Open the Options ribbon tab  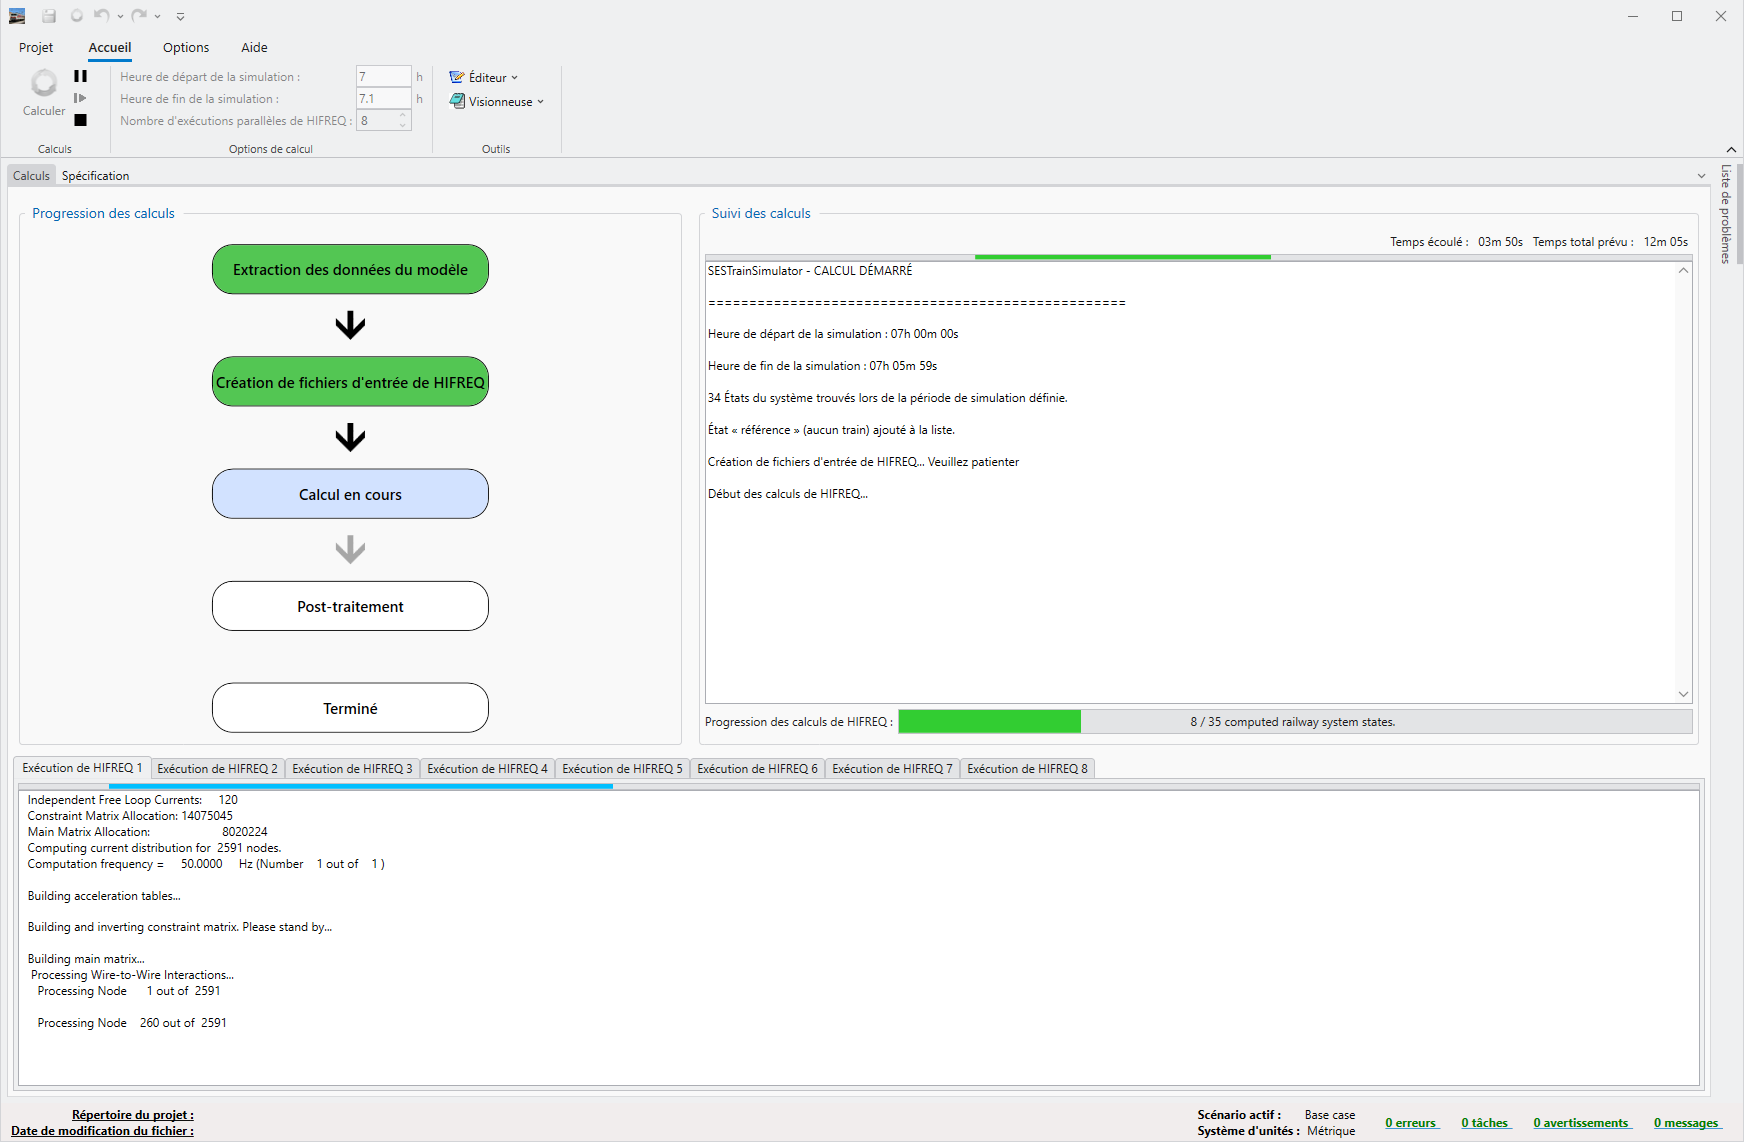[186, 47]
